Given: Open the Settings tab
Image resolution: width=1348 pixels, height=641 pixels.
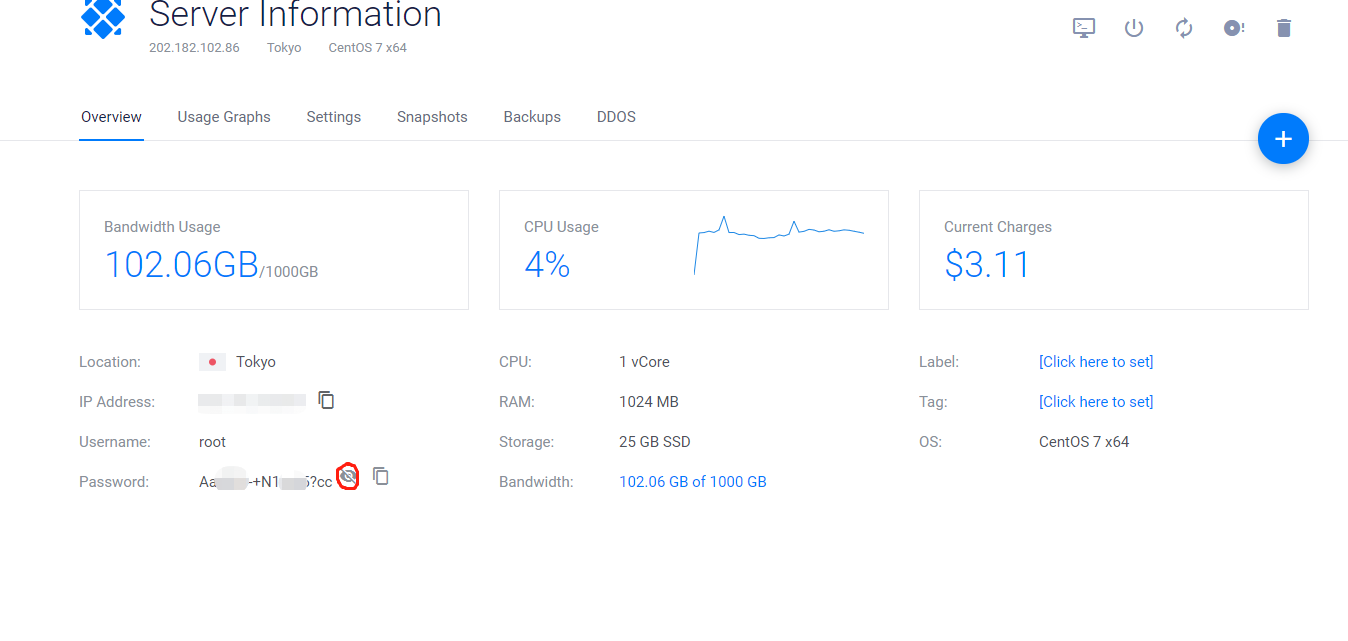Looking at the screenshot, I should point(333,117).
